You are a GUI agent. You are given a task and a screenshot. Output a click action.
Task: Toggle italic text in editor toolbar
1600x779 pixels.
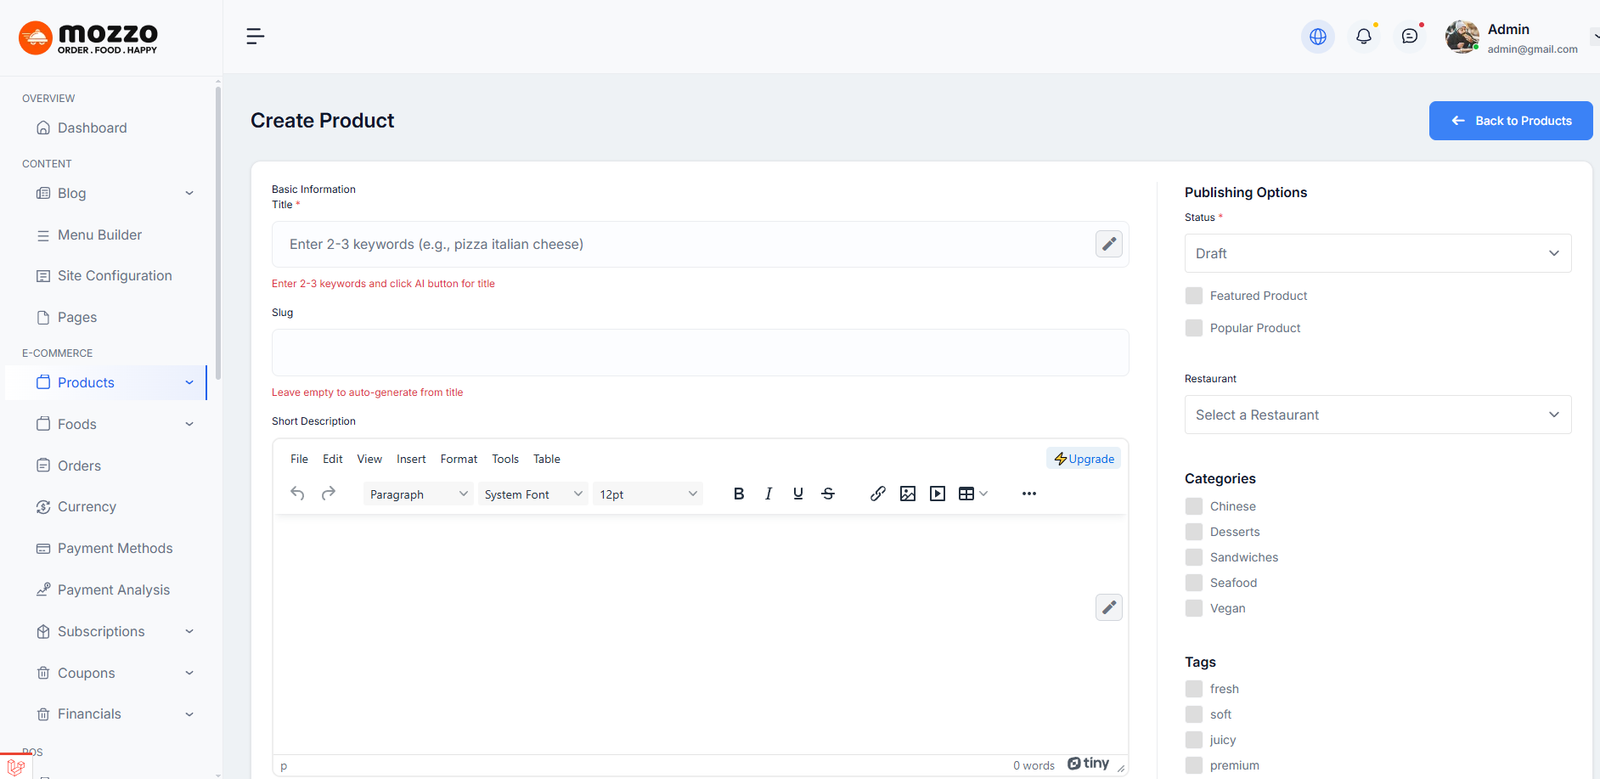click(768, 494)
